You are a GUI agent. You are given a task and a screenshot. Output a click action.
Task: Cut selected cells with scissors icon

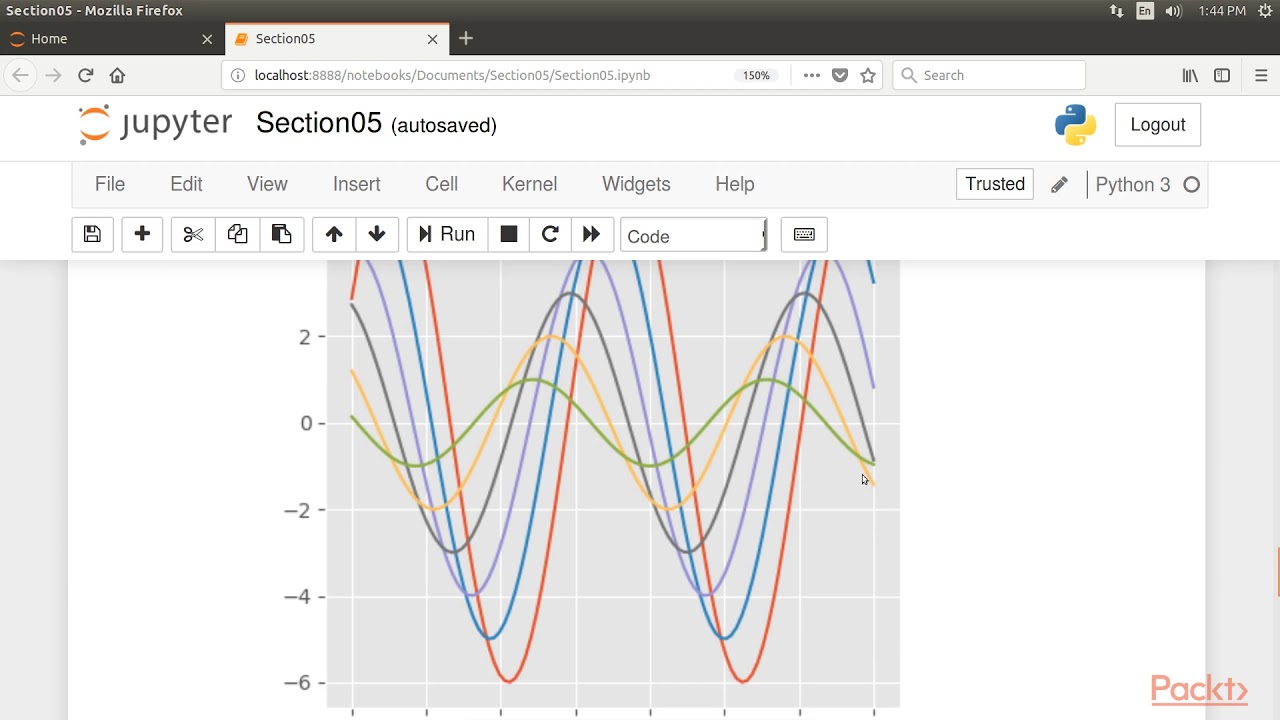click(193, 234)
